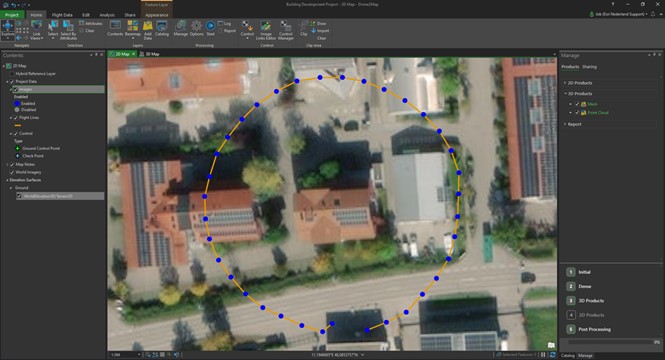This screenshot has width=665, height=360.
Task: Expand the Report section in Manage
Action: click(x=565, y=124)
